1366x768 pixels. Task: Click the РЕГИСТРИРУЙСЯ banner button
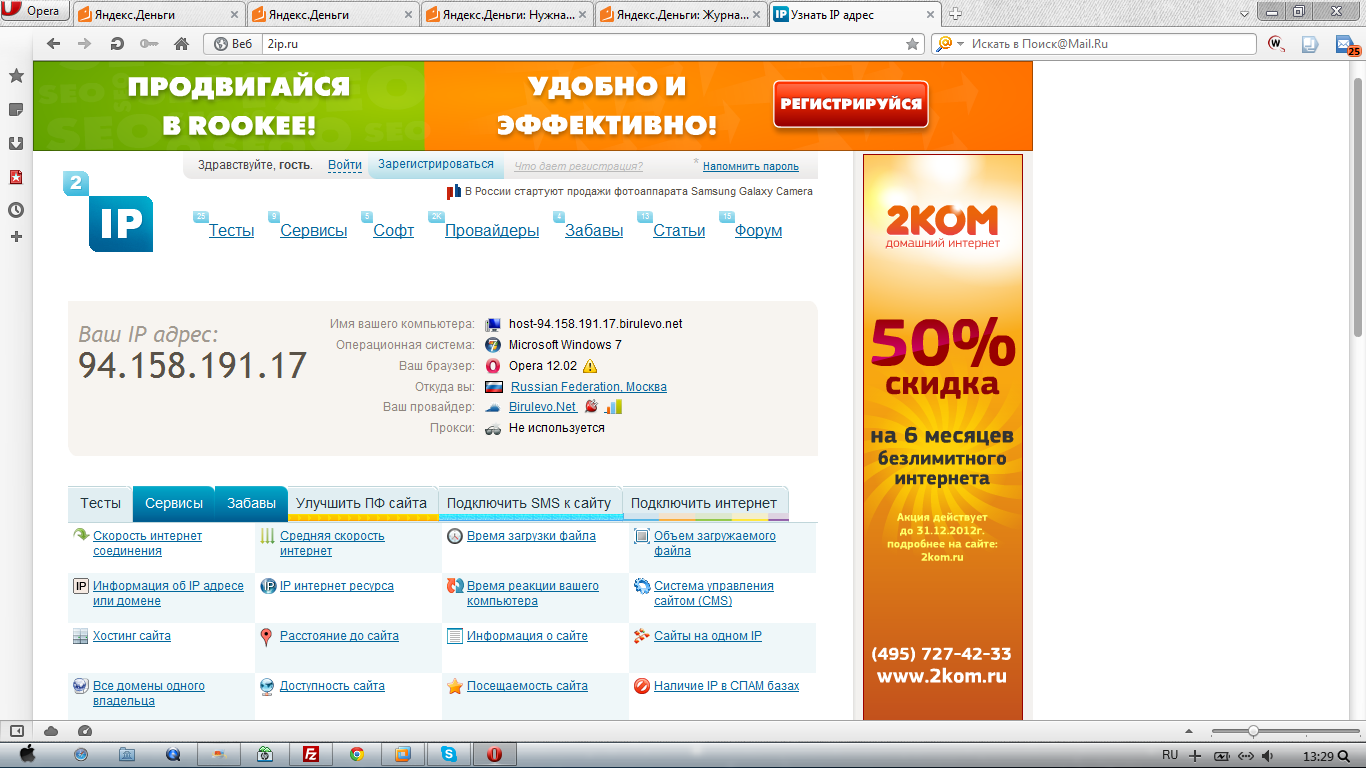[851, 104]
